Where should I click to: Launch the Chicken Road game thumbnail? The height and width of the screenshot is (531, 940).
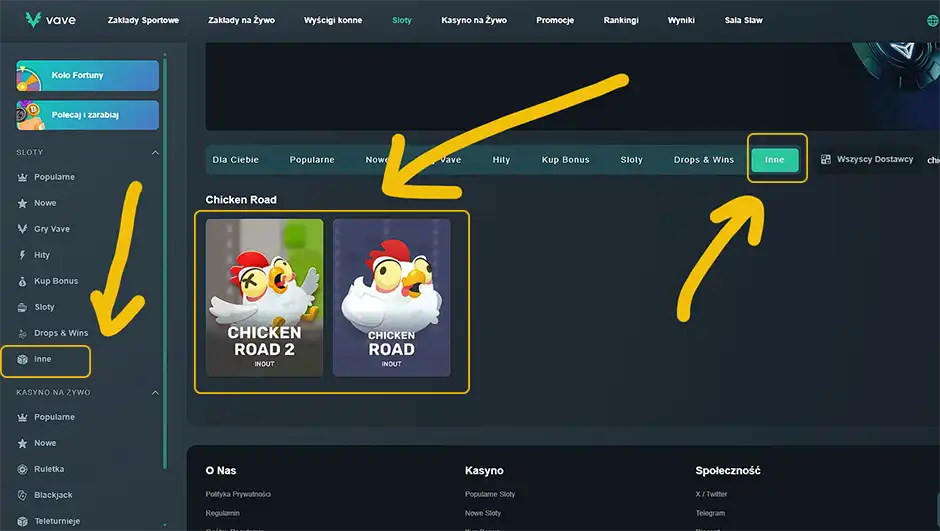(x=391, y=298)
